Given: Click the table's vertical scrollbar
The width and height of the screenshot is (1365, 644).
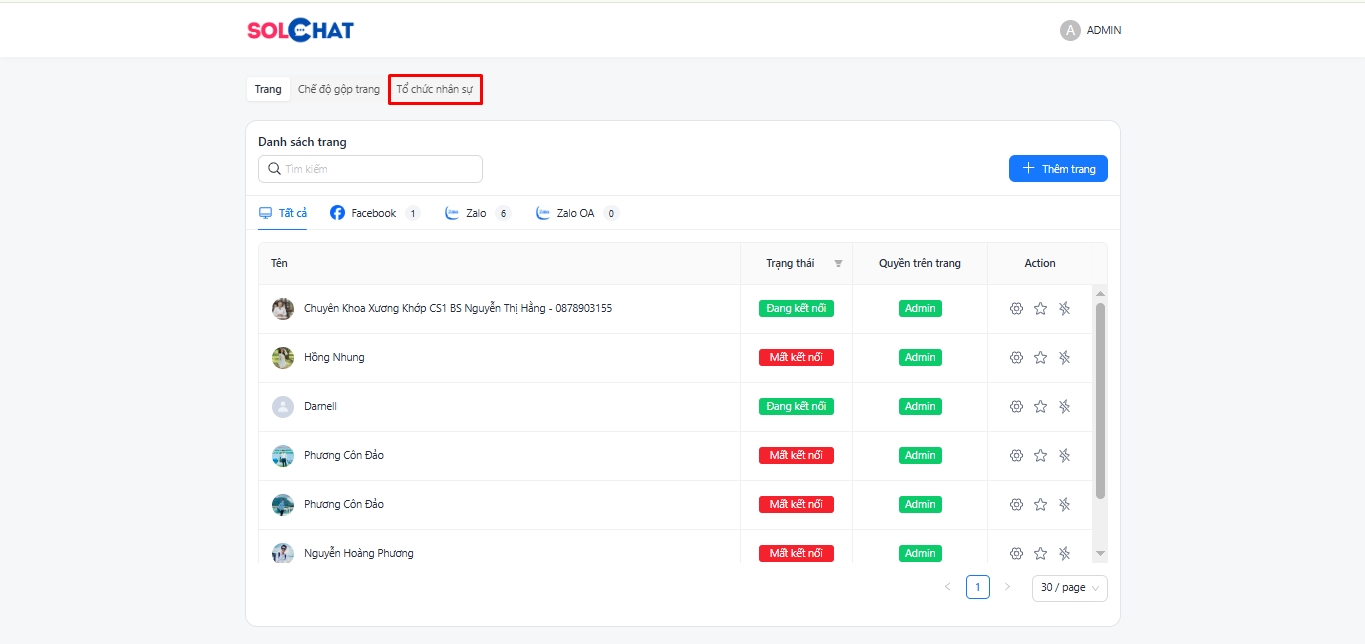Looking at the screenshot, I should 1100,400.
